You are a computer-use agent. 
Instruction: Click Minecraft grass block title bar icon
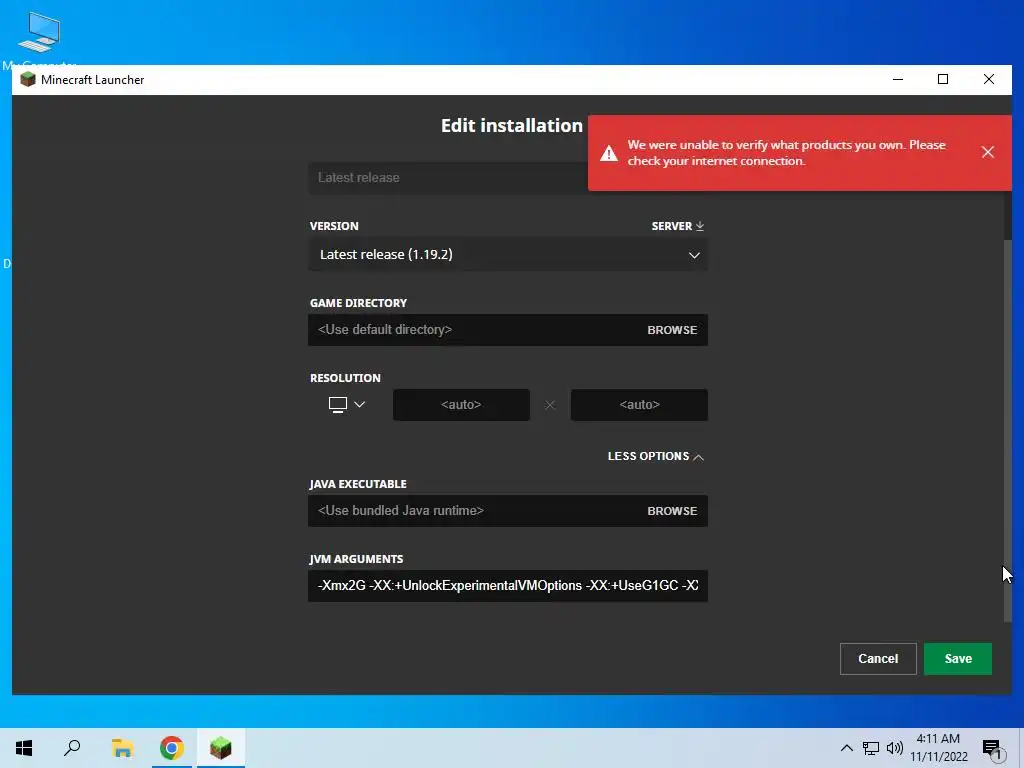27,80
